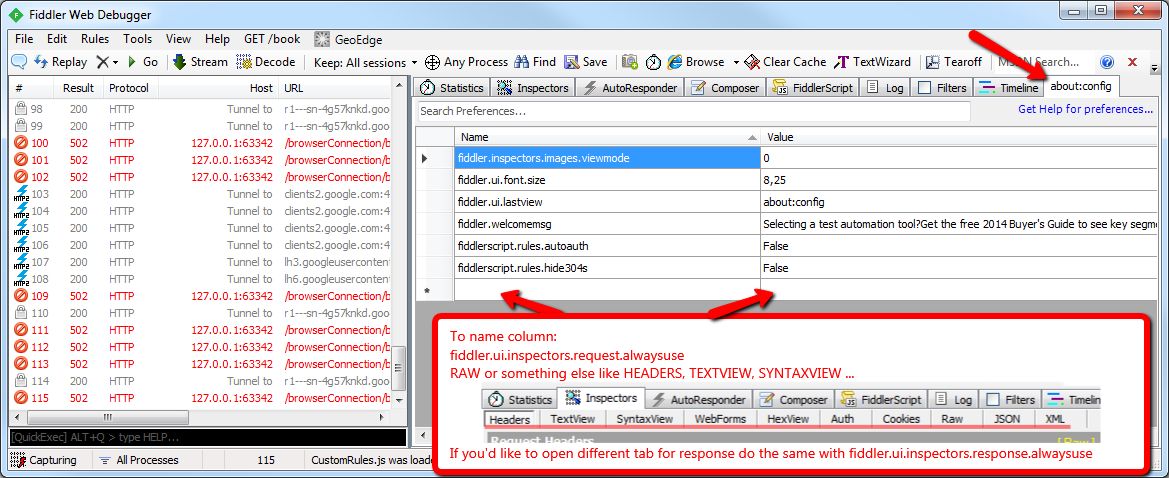The width and height of the screenshot is (1169, 478).
Task: Click the empty new-row Value cell
Action: [958, 289]
